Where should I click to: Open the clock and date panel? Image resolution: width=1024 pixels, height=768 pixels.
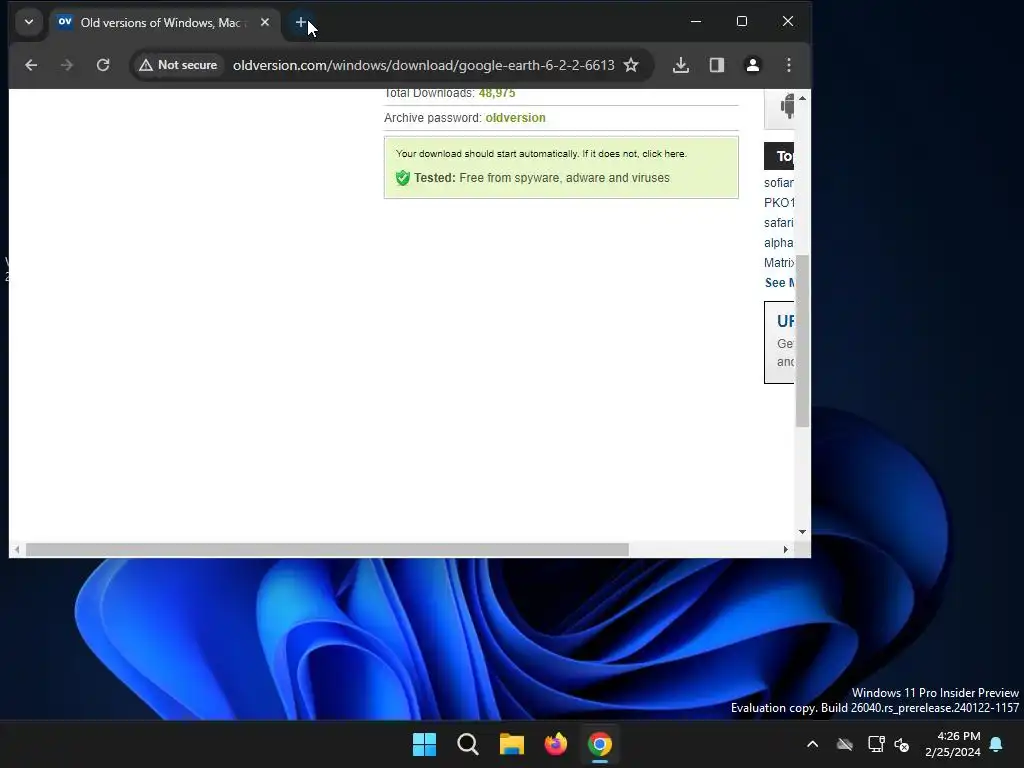[x=953, y=744]
